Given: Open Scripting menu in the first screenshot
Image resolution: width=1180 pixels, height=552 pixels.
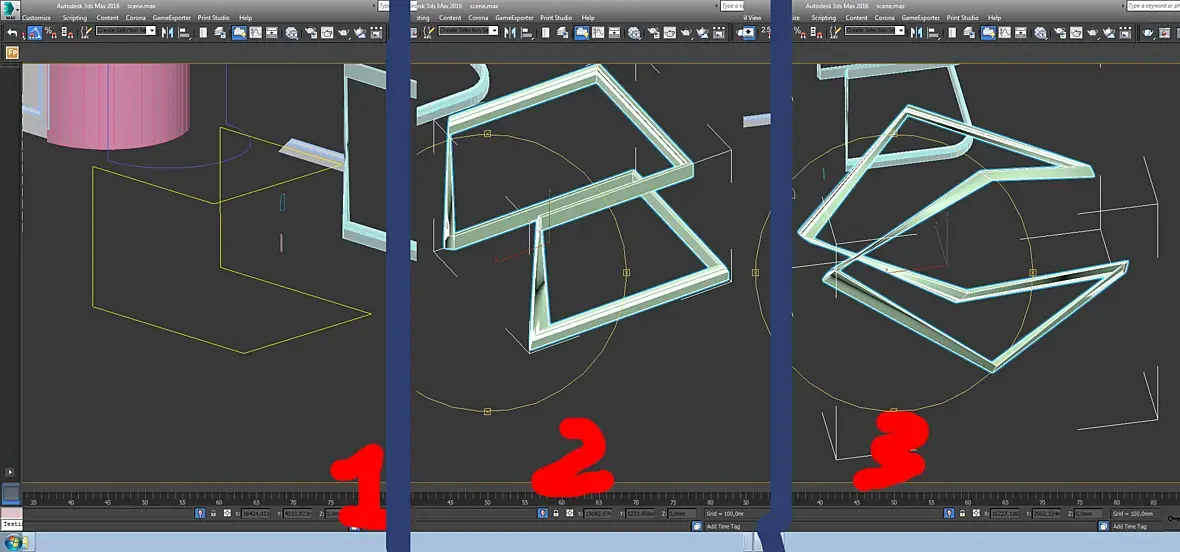Looking at the screenshot, I should pos(75,17).
